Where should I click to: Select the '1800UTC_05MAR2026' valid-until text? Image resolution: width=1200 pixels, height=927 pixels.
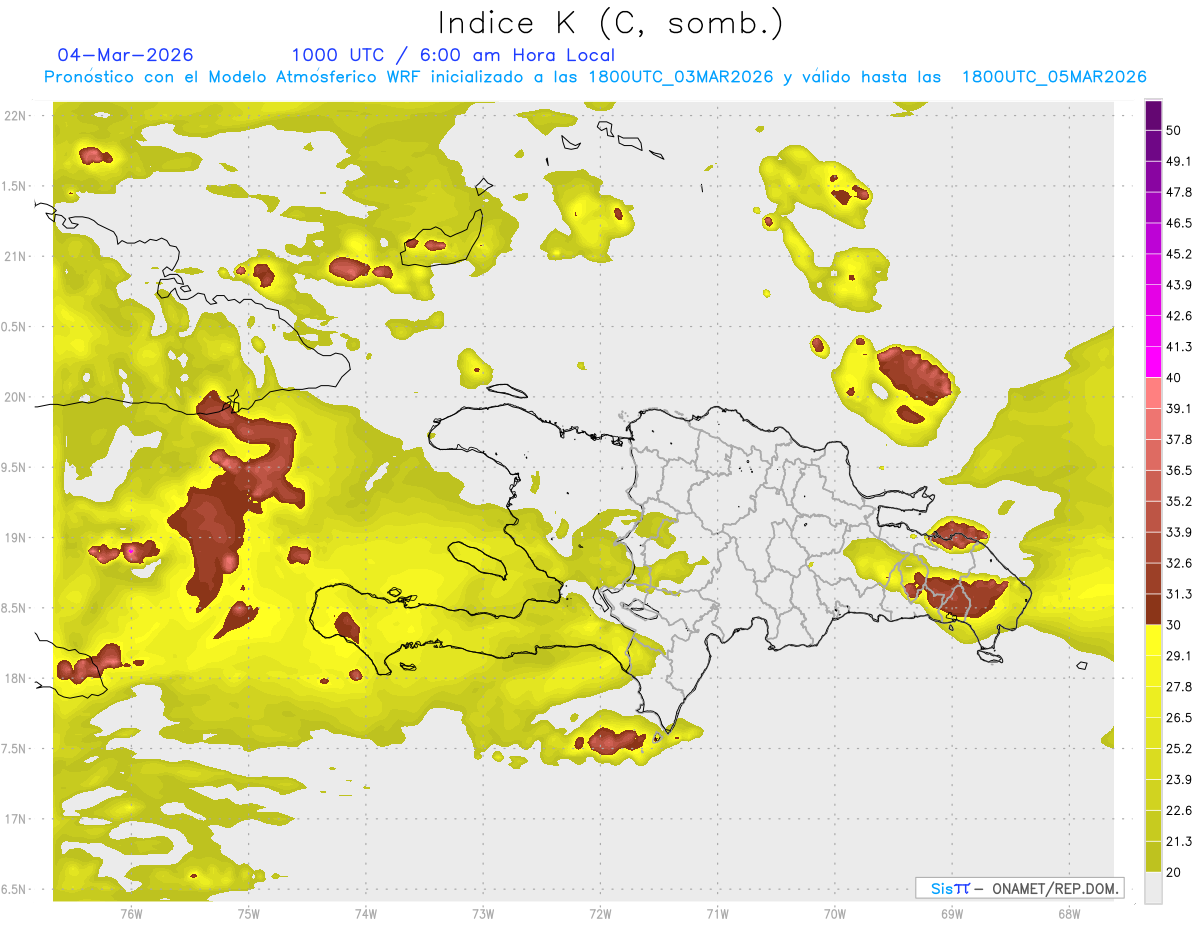(1054, 77)
